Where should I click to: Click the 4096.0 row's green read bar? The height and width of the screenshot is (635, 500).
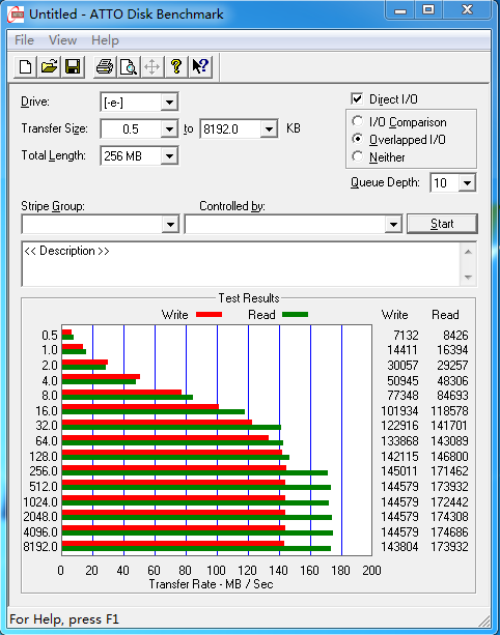[197, 533]
